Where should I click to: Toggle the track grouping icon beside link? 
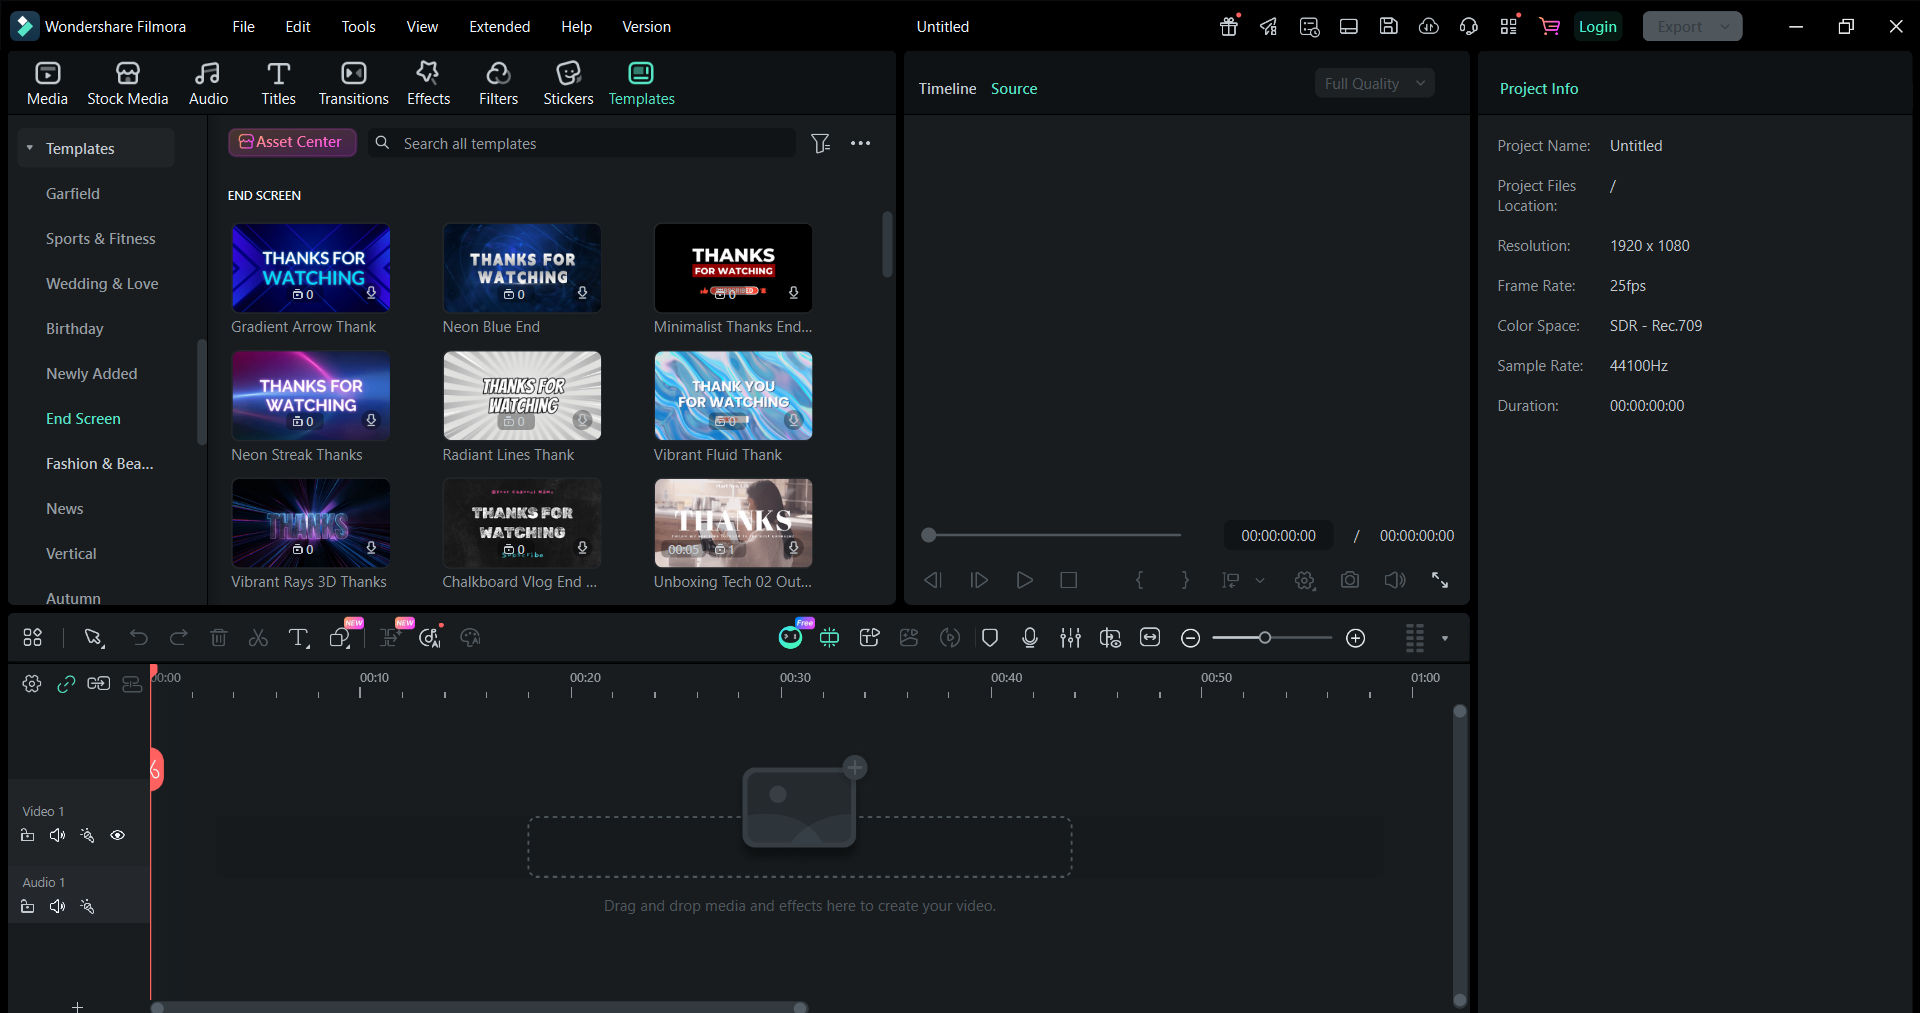pos(99,684)
